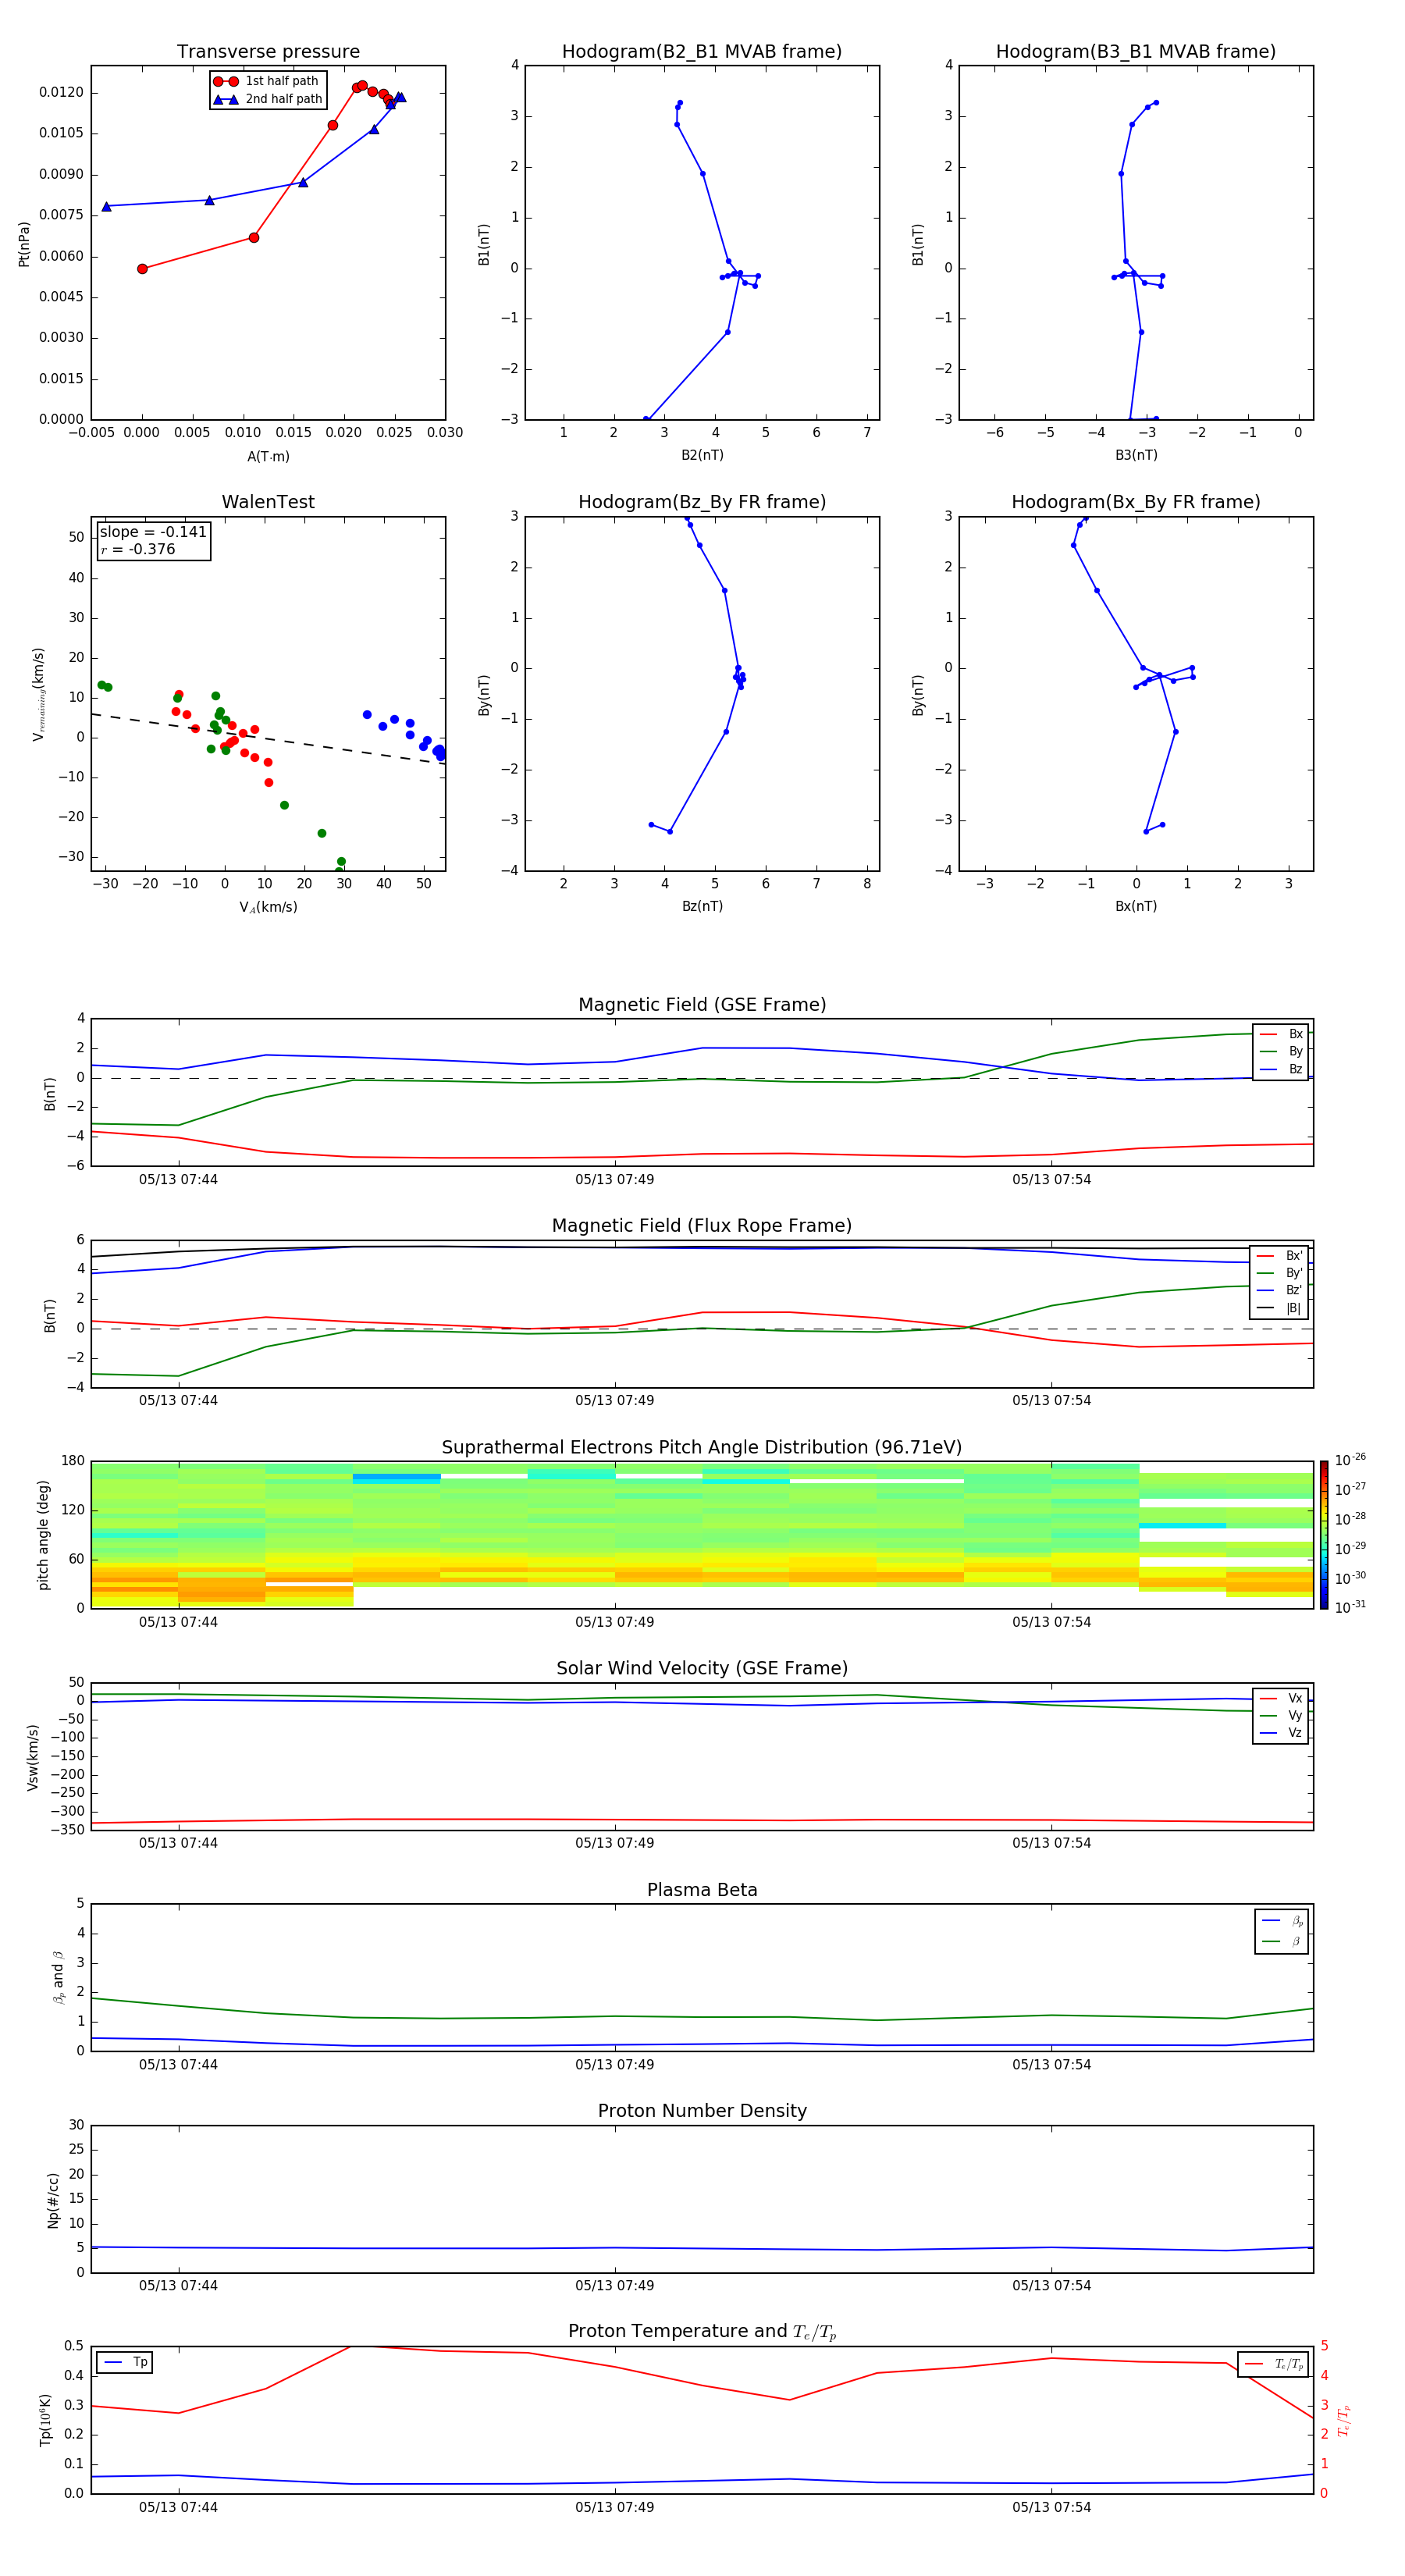The height and width of the screenshot is (2576, 1405).
Task: Click 'Magnetic Field (GSE Frame)' title
Action: (x=702, y=1005)
